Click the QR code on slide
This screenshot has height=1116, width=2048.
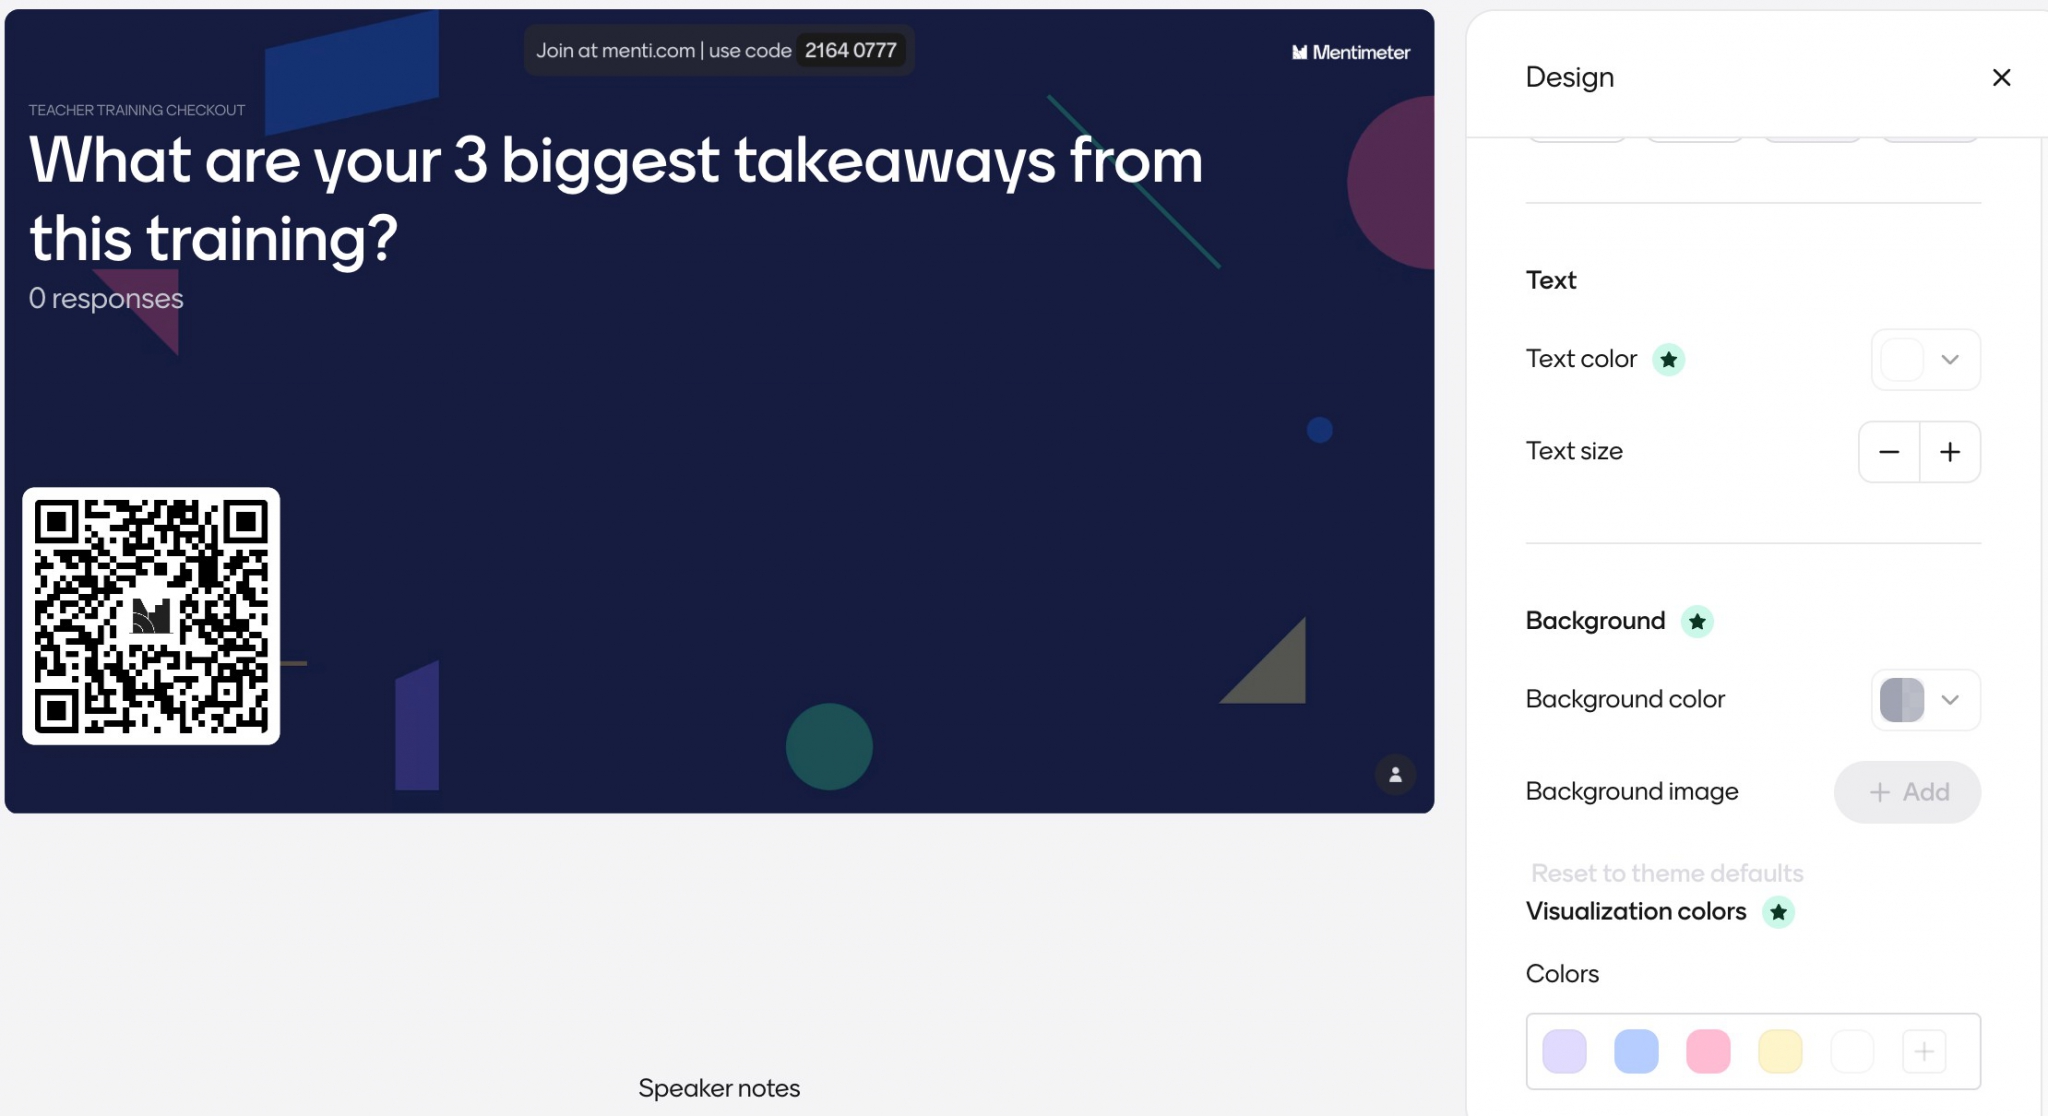pos(151,616)
